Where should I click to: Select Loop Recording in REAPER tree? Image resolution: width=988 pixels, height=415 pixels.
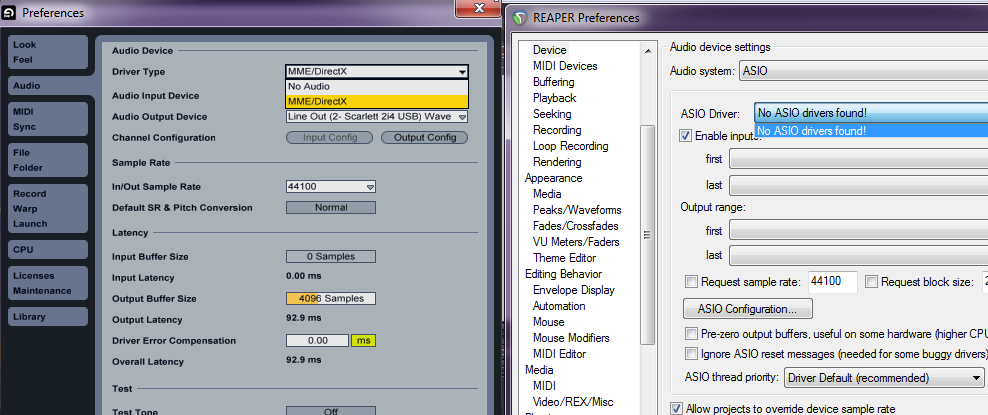(570, 146)
